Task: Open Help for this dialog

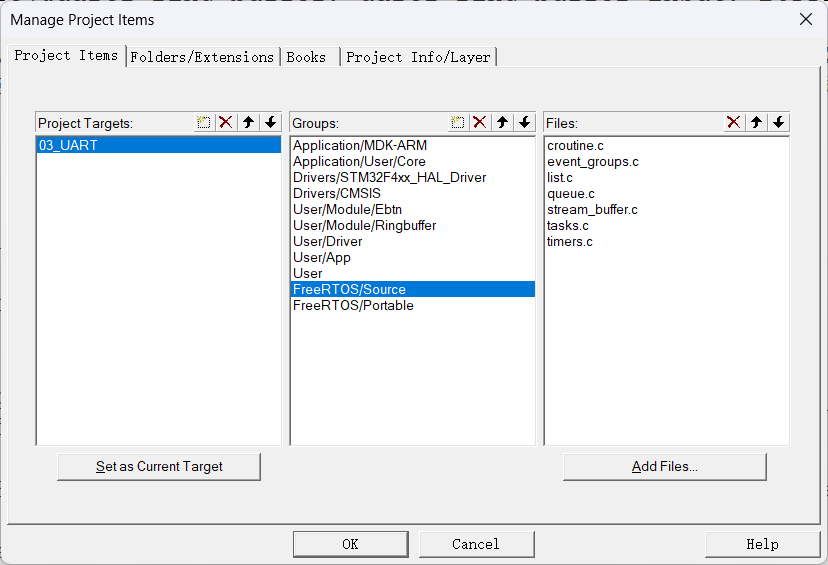Action: (763, 544)
